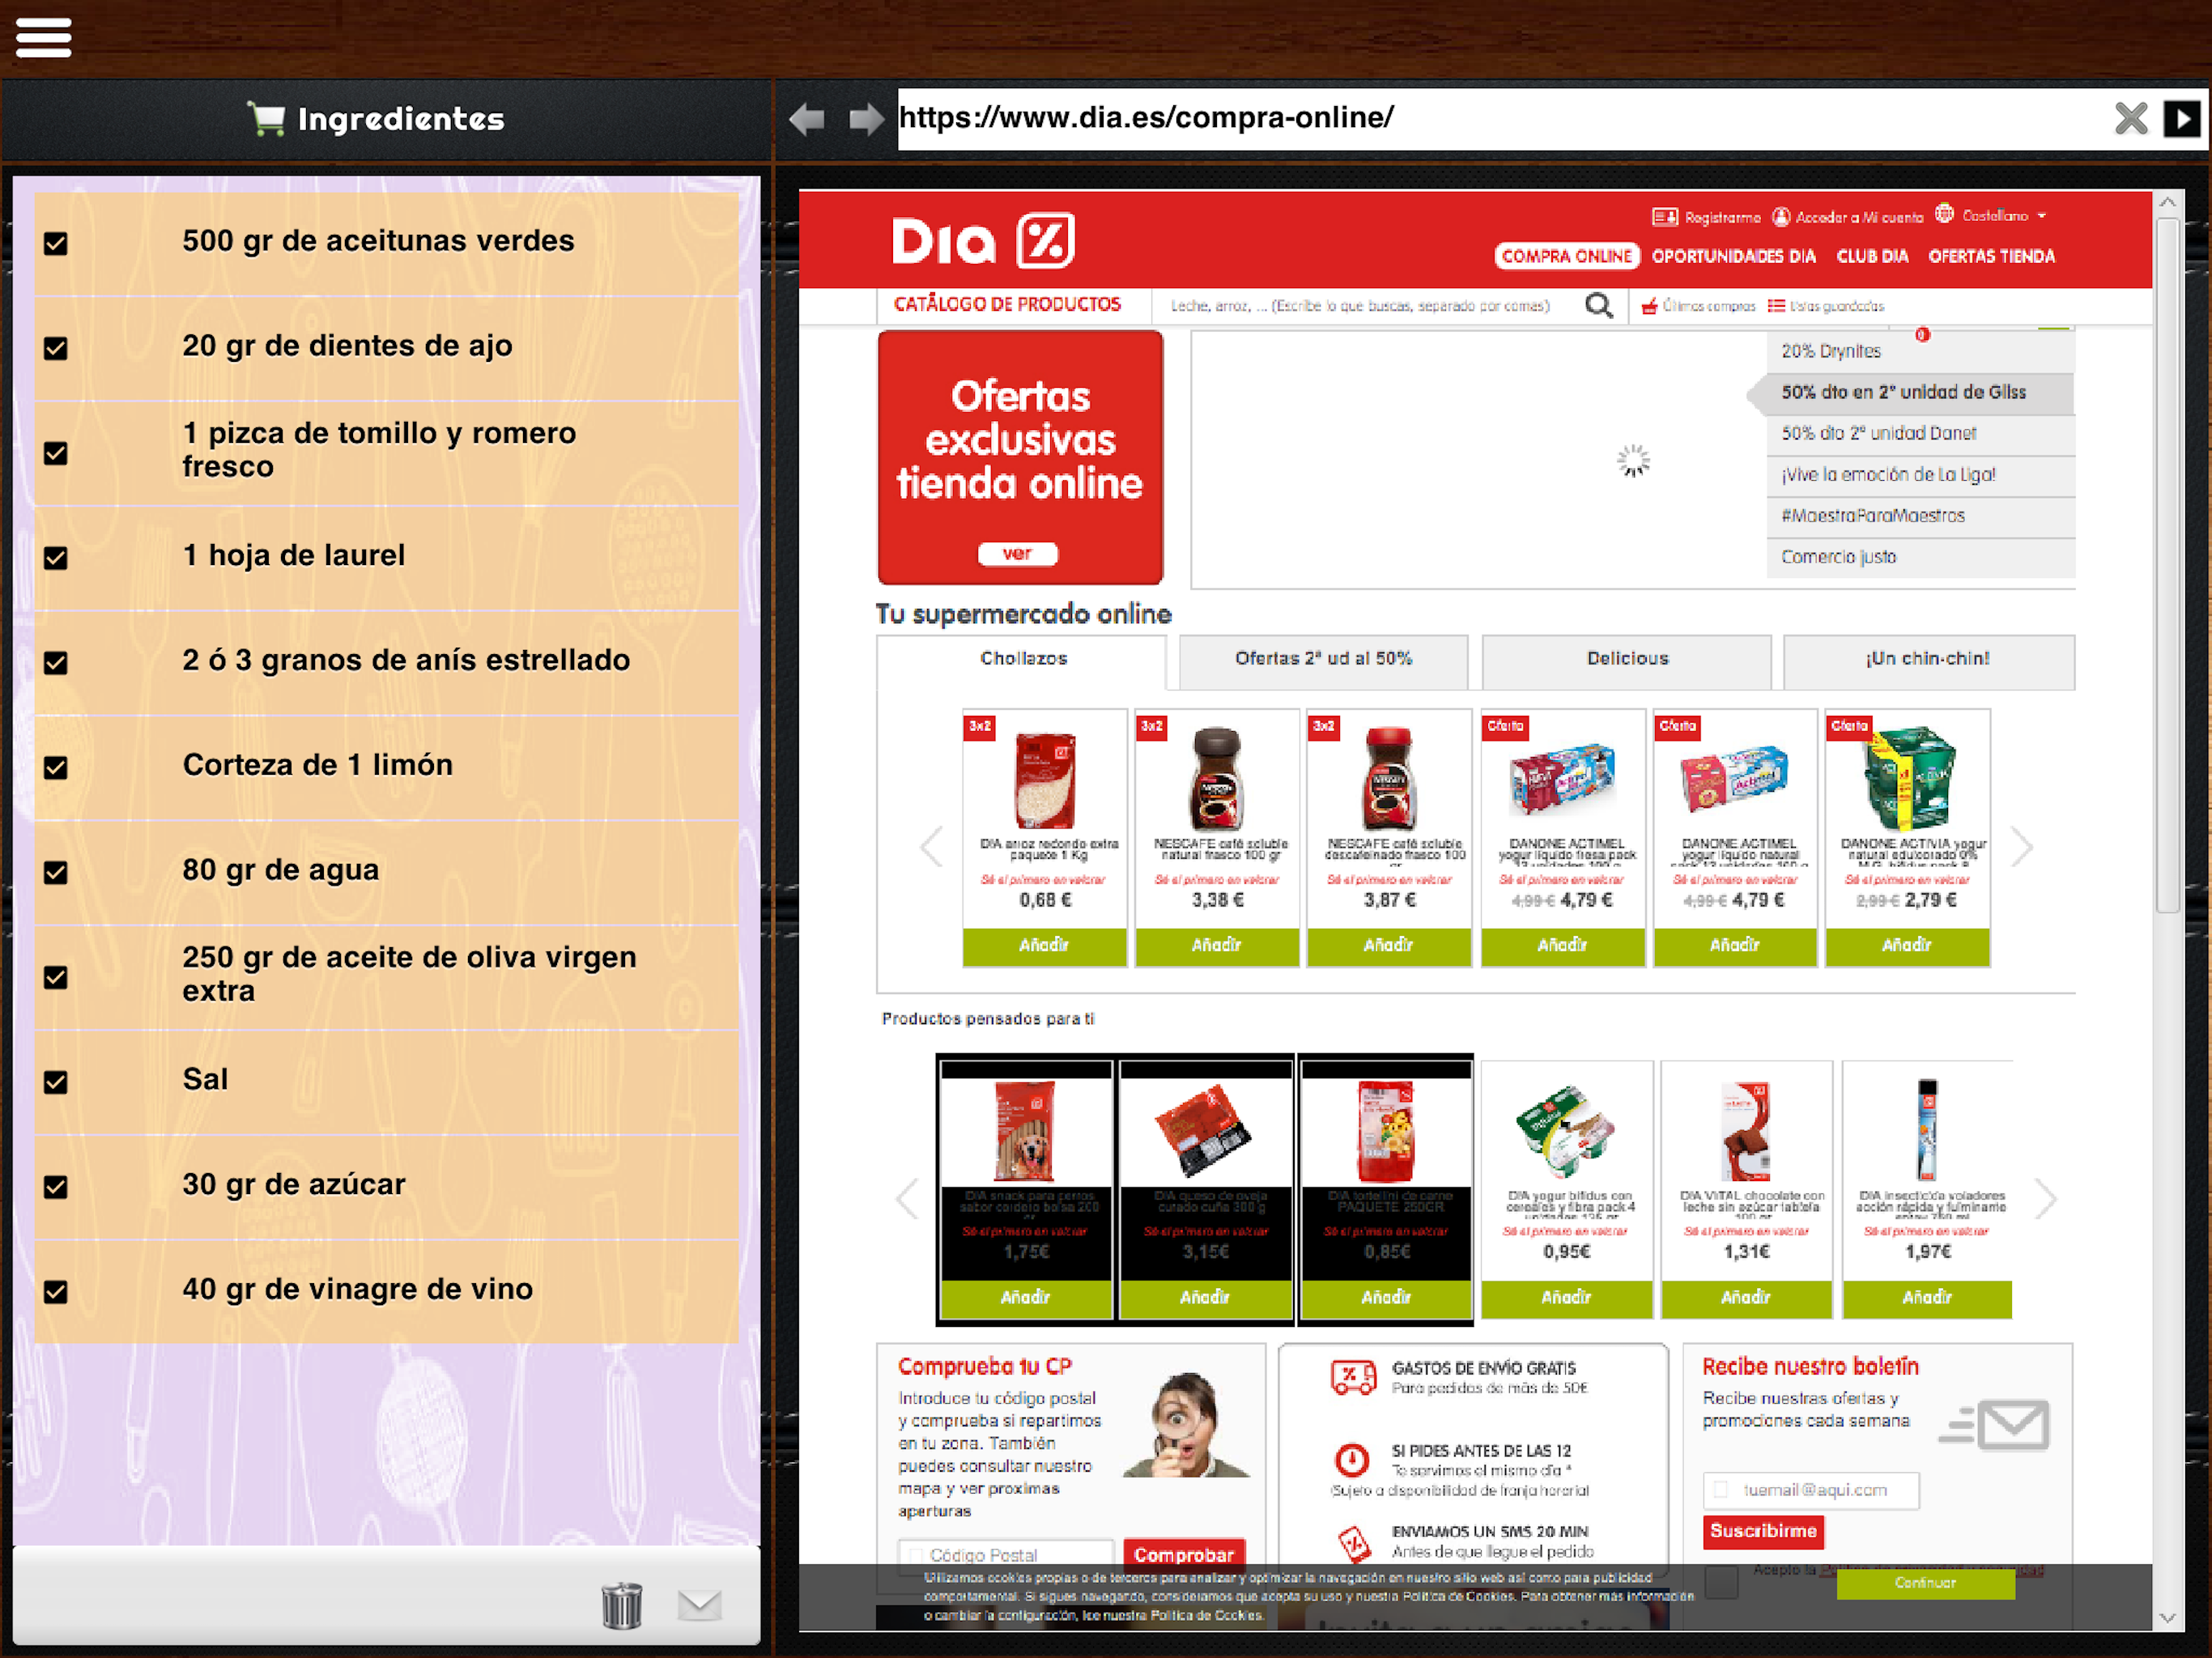Open Catálogo de productos menu
Screen dimensions: 2212x1658
pyautogui.click(x=1007, y=304)
